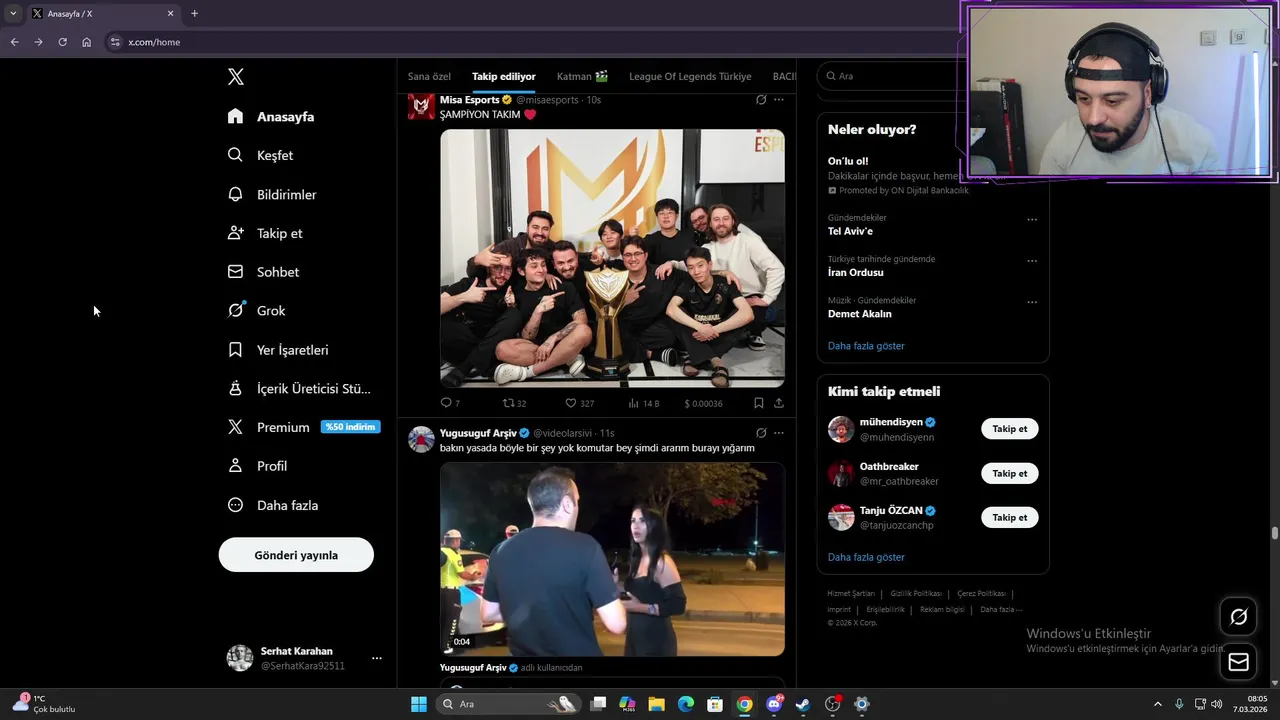Image resolution: width=1280 pixels, height=720 pixels.
Task: Open the League Of Legends Türkiye tab
Action: [x=690, y=76]
